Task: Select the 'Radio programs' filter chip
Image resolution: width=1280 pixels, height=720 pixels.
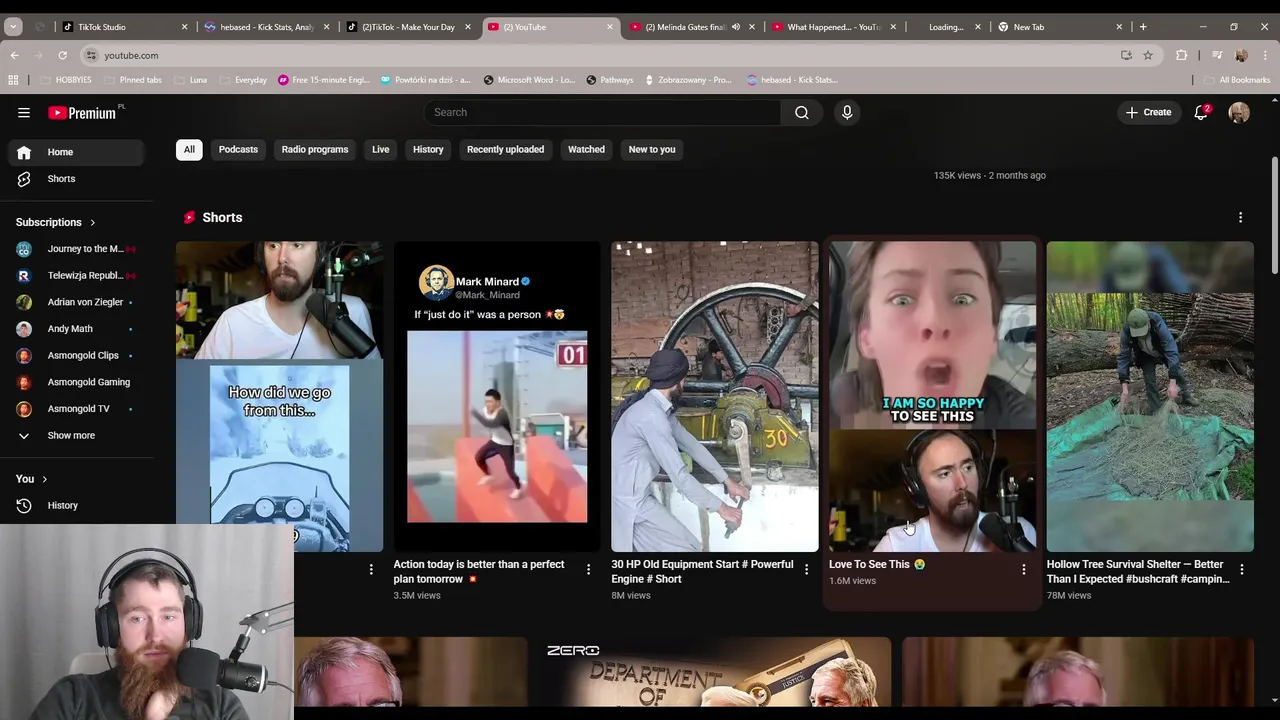Action: pyautogui.click(x=315, y=149)
